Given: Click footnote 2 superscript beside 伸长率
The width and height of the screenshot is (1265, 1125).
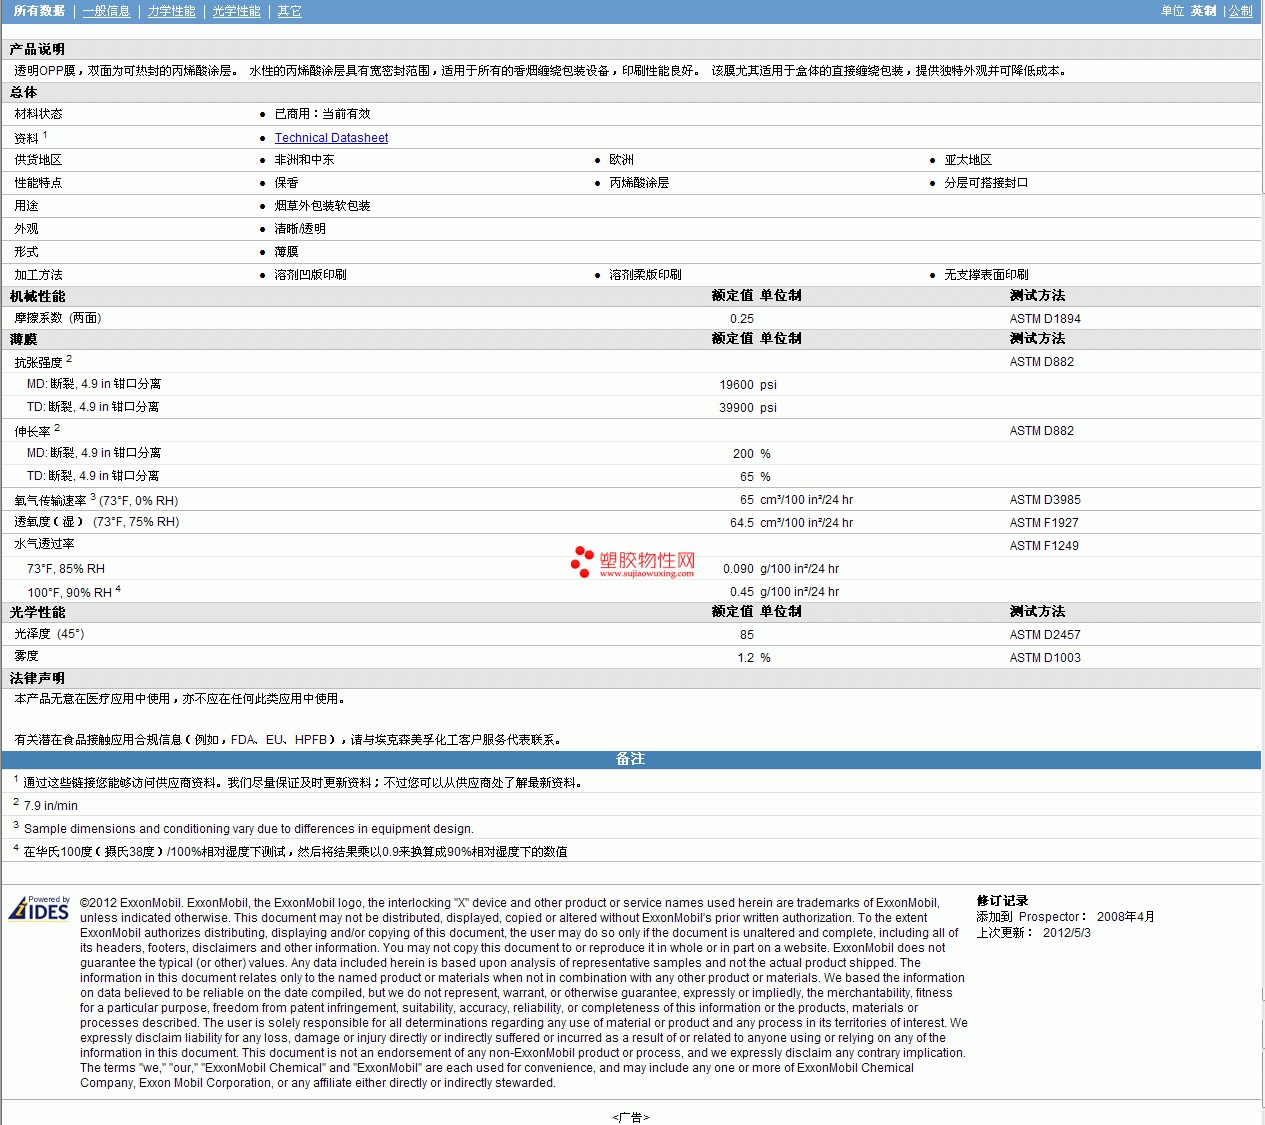Looking at the screenshot, I should pyautogui.click(x=57, y=427).
